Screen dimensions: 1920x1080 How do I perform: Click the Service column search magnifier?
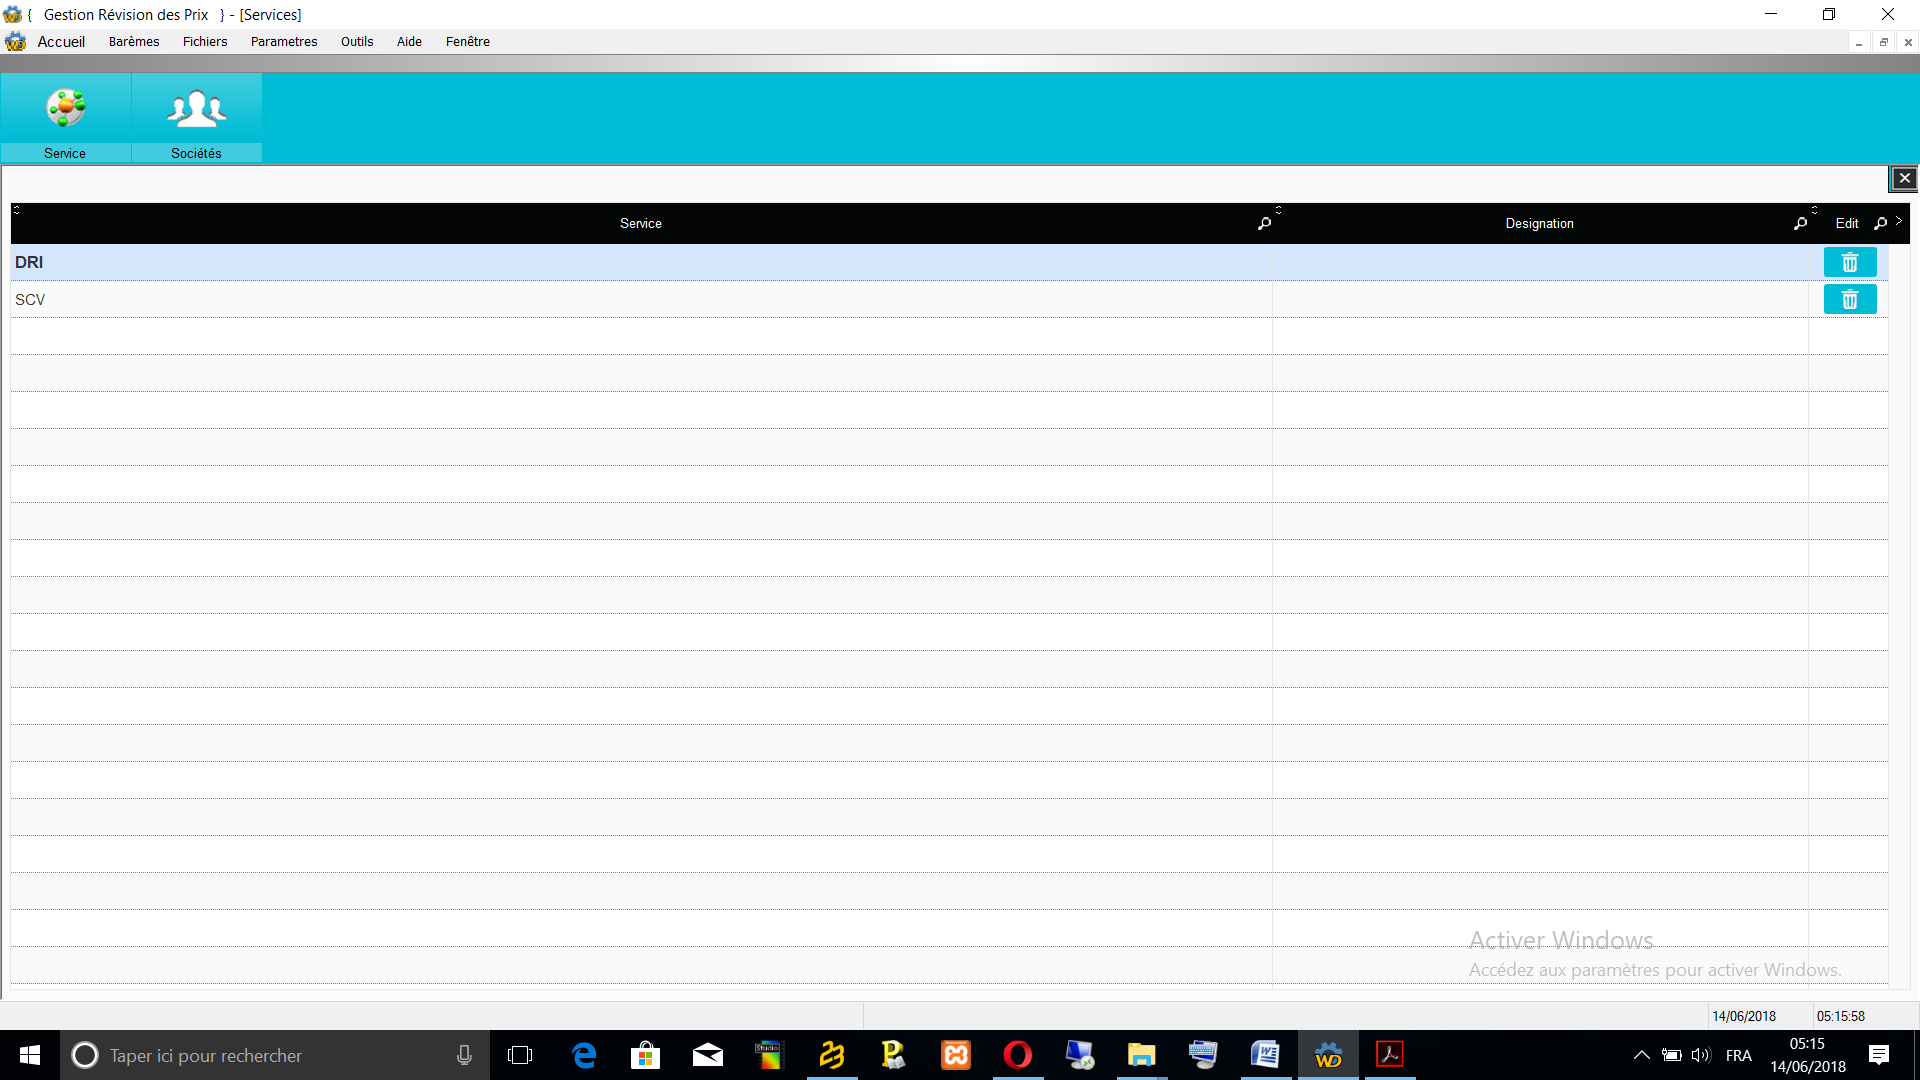pyautogui.click(x=1264, y=224)
